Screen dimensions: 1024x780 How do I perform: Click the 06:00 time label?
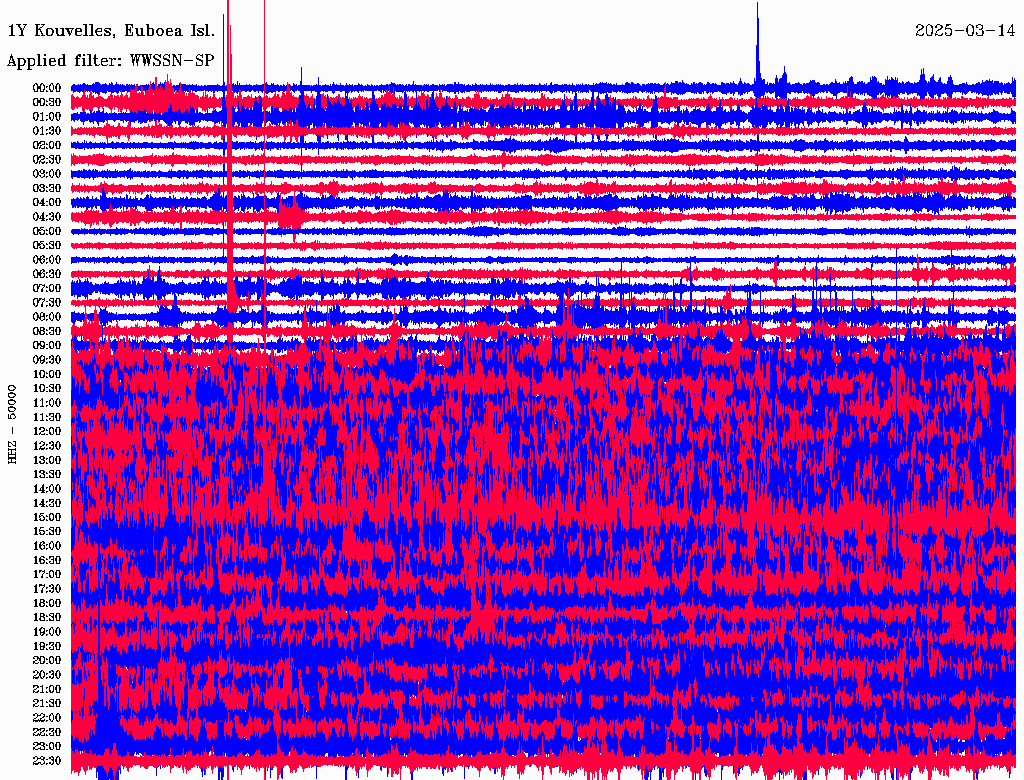coord(47,260)
